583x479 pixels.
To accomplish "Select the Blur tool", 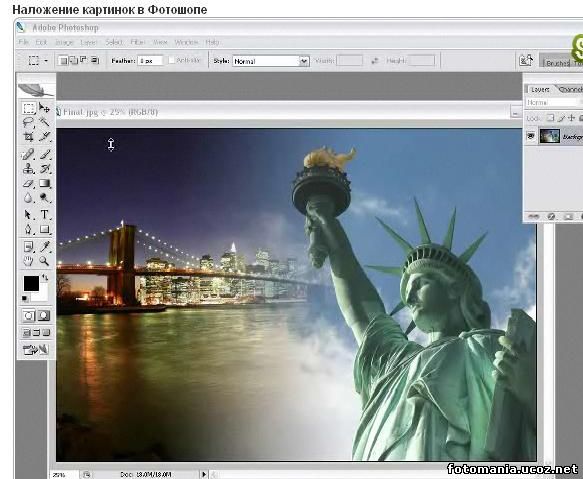I will (x=29, y=198).
